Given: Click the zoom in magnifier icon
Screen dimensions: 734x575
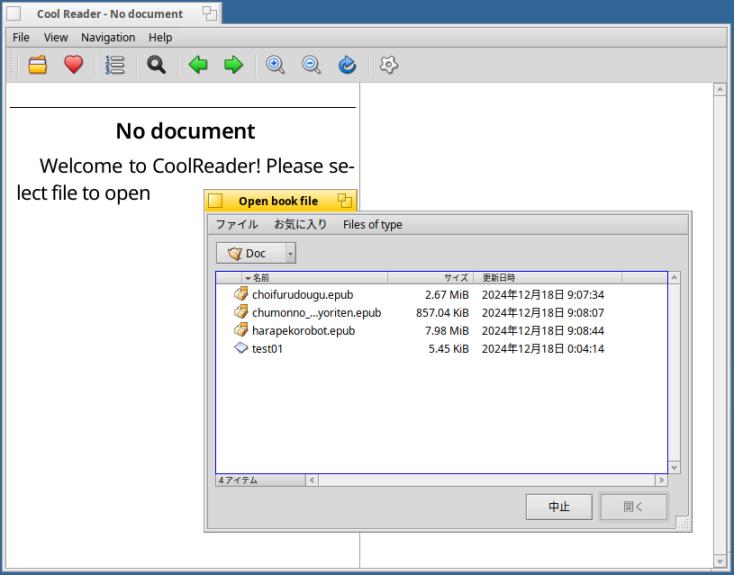Looking at the screenshot, I should point(275,65).
